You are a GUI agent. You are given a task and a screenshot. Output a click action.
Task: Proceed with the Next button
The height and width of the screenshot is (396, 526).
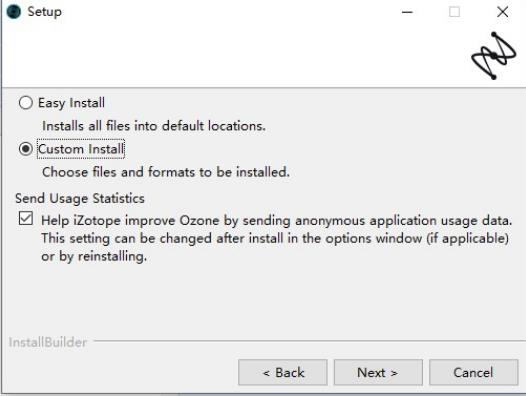tap(378, 373)
